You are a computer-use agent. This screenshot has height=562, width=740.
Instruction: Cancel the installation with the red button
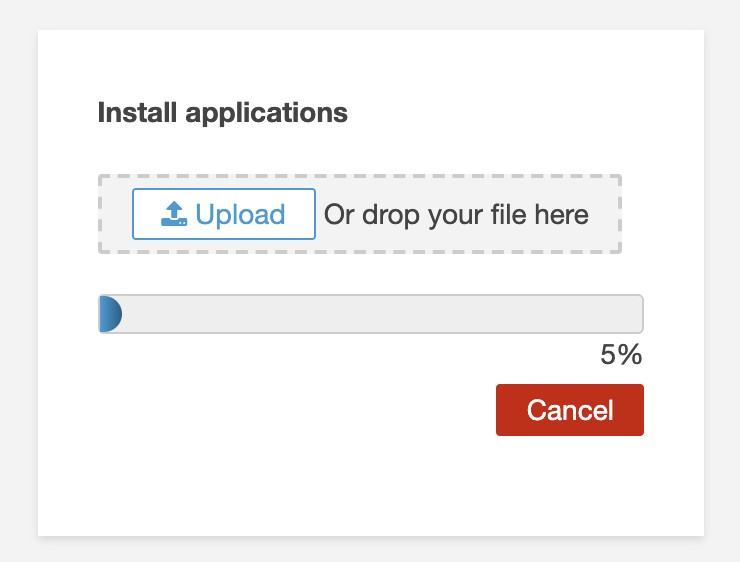tap(570, 410)
